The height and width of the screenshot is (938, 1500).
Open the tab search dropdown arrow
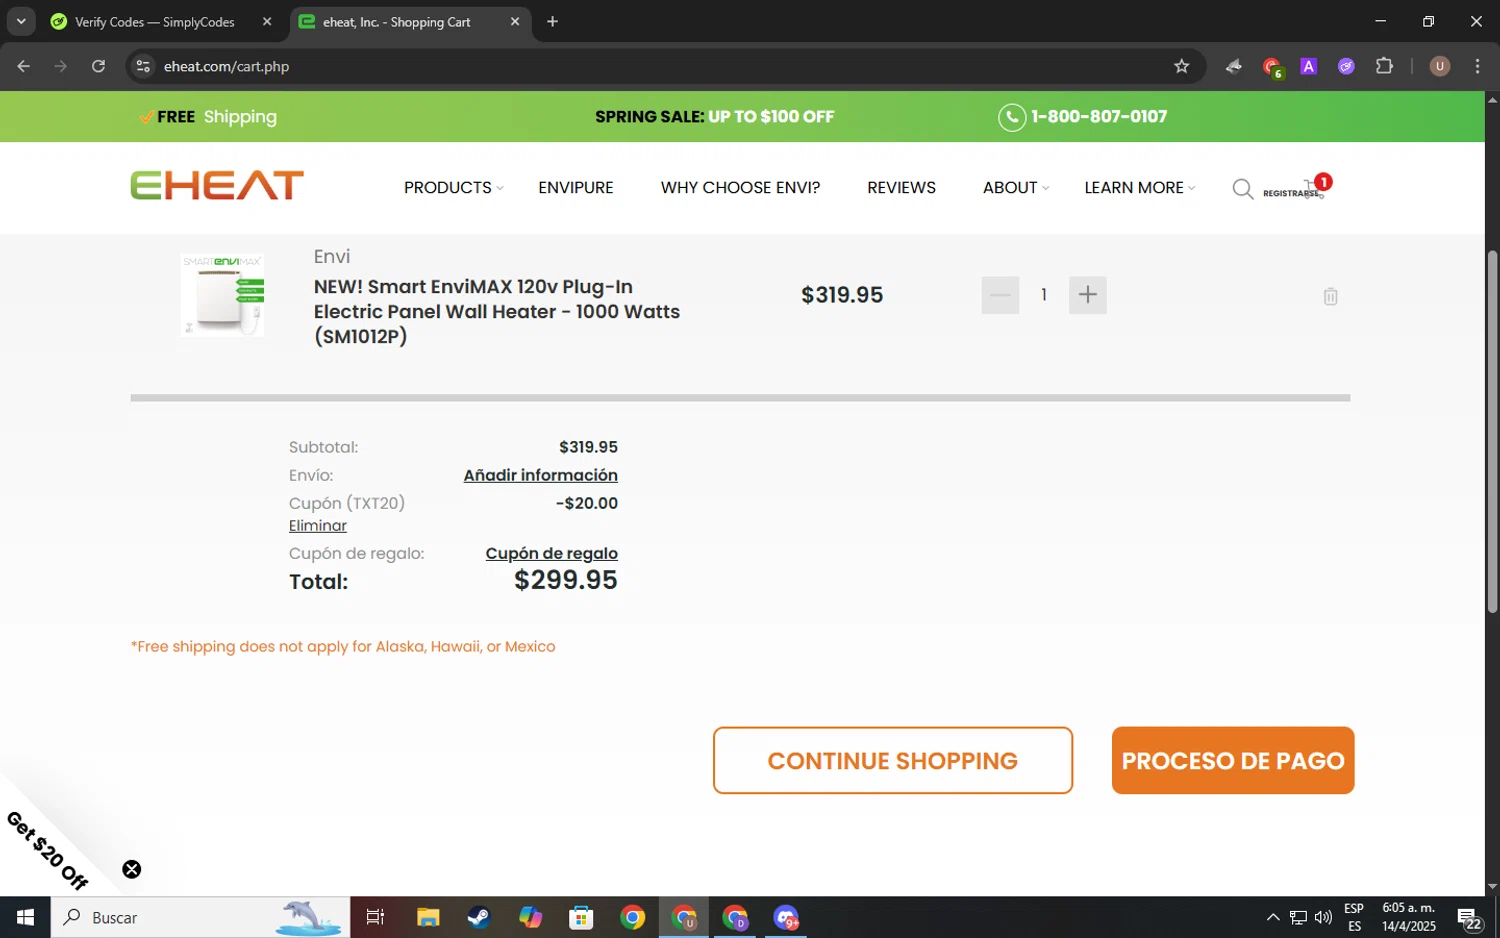tap(21, 21)
